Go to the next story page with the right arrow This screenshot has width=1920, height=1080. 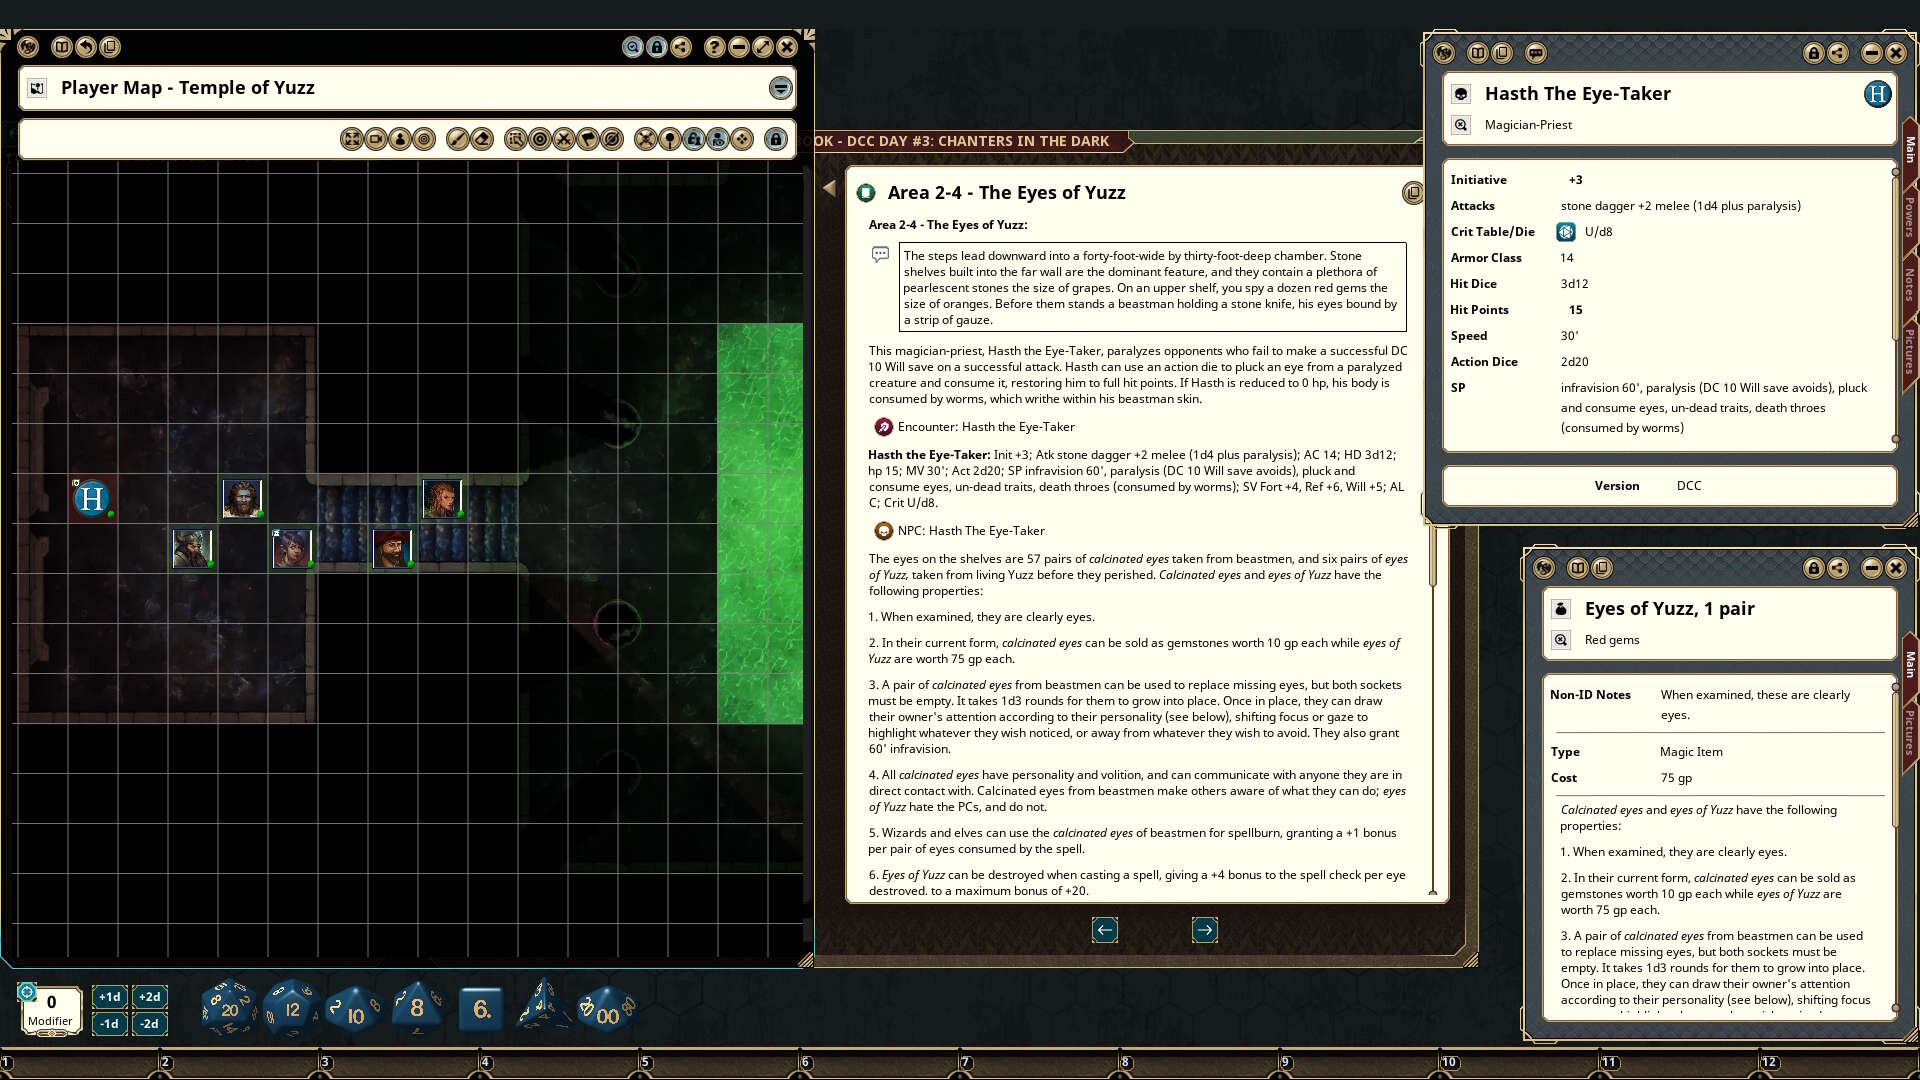point(1205,930)
